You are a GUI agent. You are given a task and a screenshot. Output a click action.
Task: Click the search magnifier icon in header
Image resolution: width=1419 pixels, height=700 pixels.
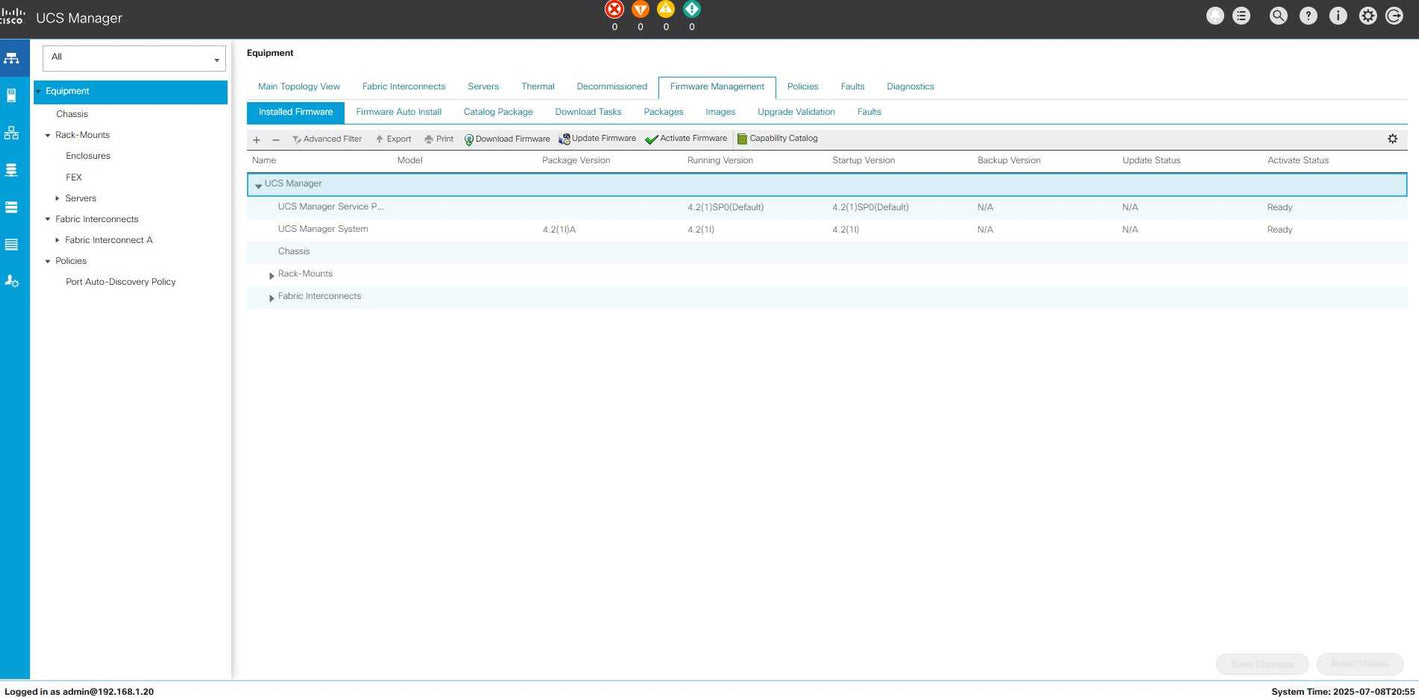click(1278, 16)
